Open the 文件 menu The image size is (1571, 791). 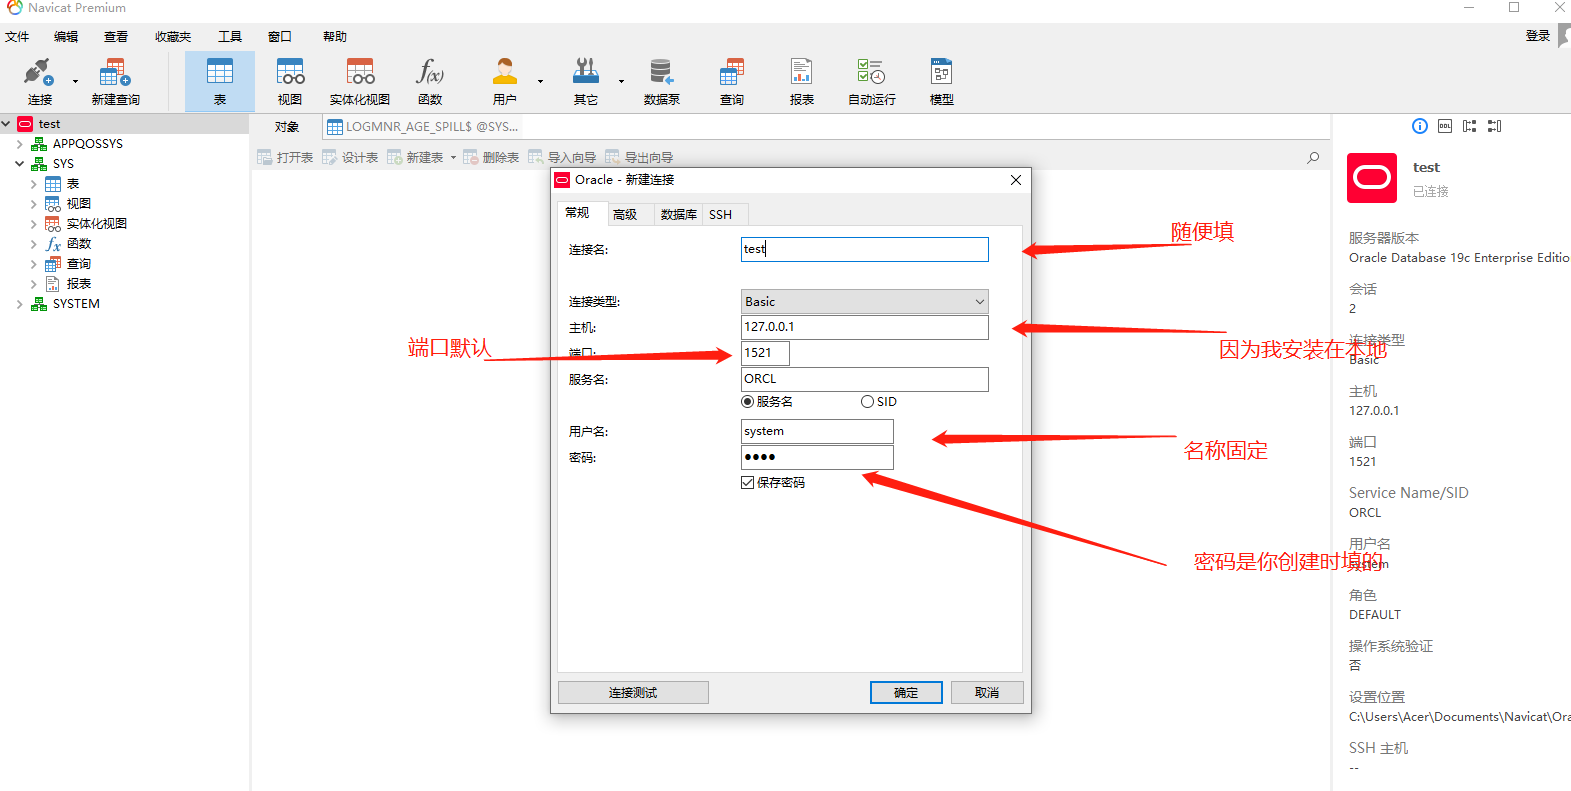point(17,37)
